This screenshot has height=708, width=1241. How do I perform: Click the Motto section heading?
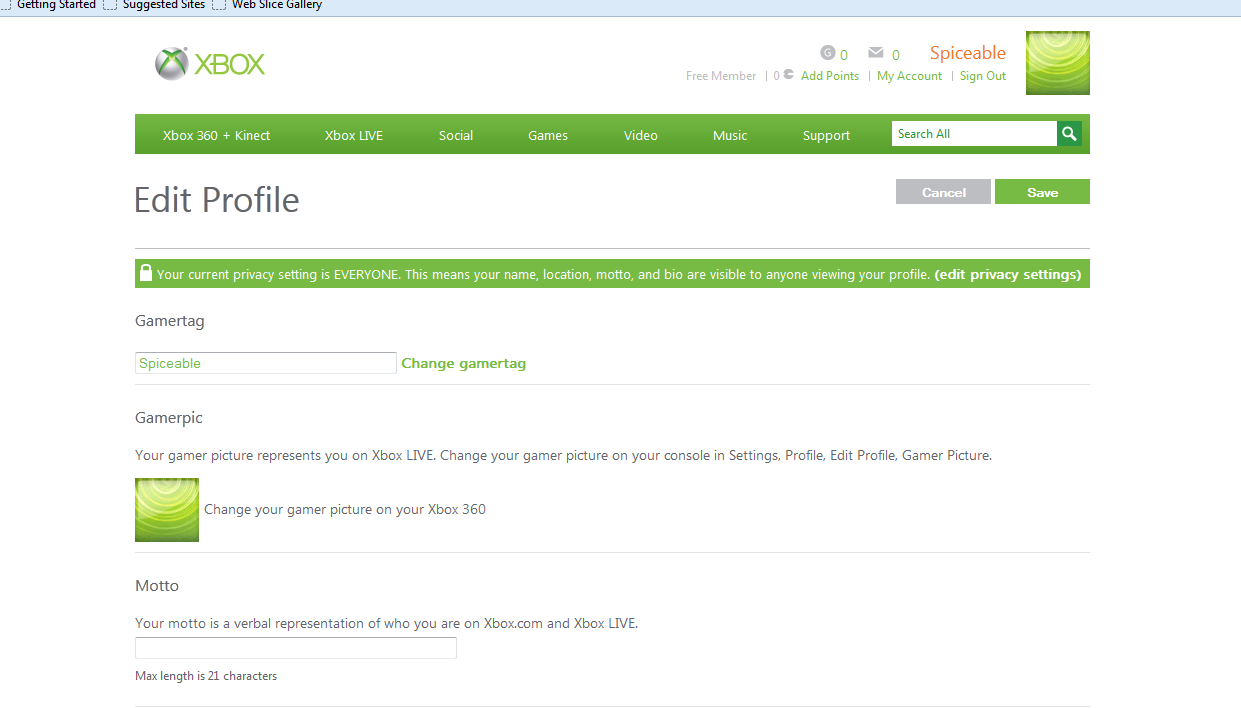(157, 585)
